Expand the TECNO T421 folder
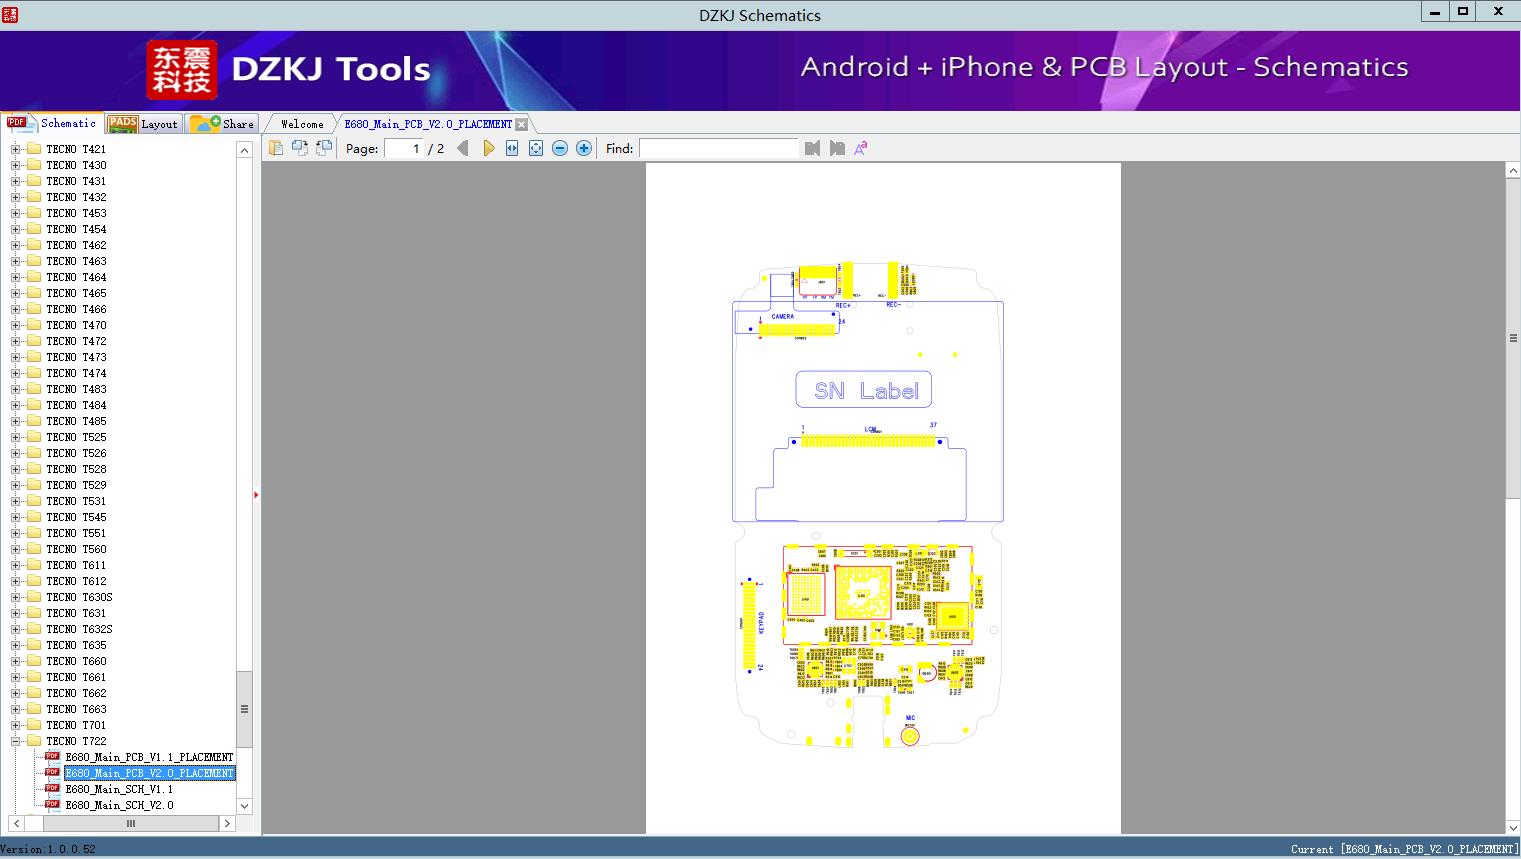Viewport: 1521px width, 859px height. [x=15, y=149]
